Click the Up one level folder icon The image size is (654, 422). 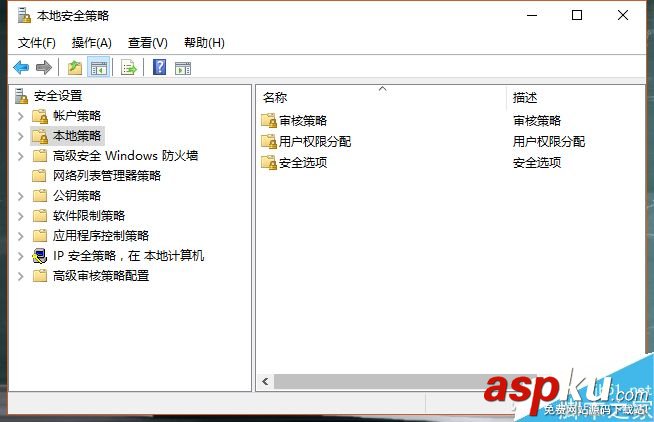75,67
